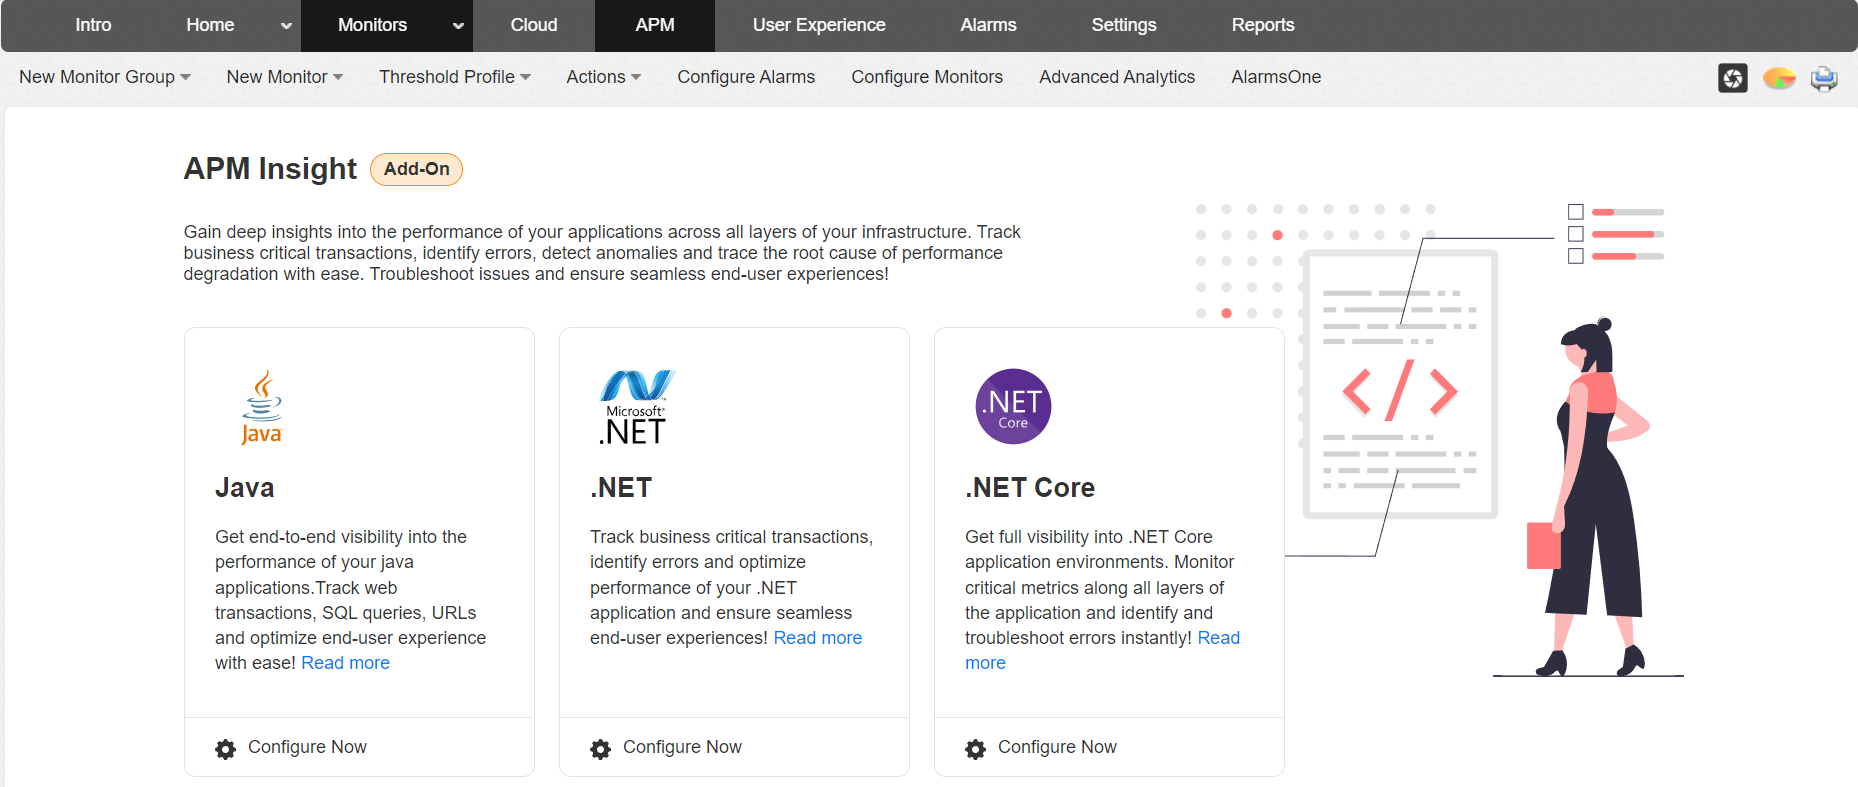Click the Microsoft .NET logo
This screenshot has width=1858, height=787.
click(x=636, y=406)
